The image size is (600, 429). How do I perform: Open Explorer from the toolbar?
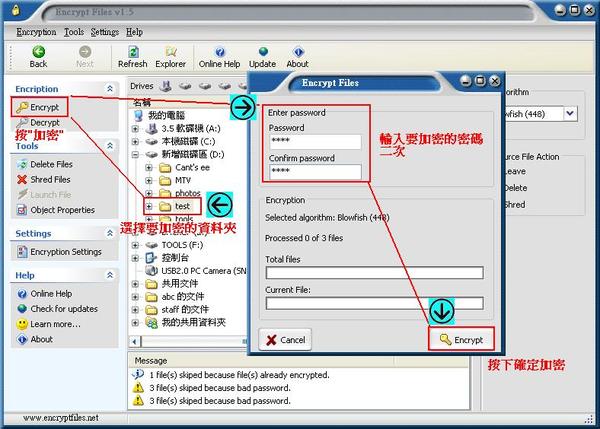[x=170, y=57]
